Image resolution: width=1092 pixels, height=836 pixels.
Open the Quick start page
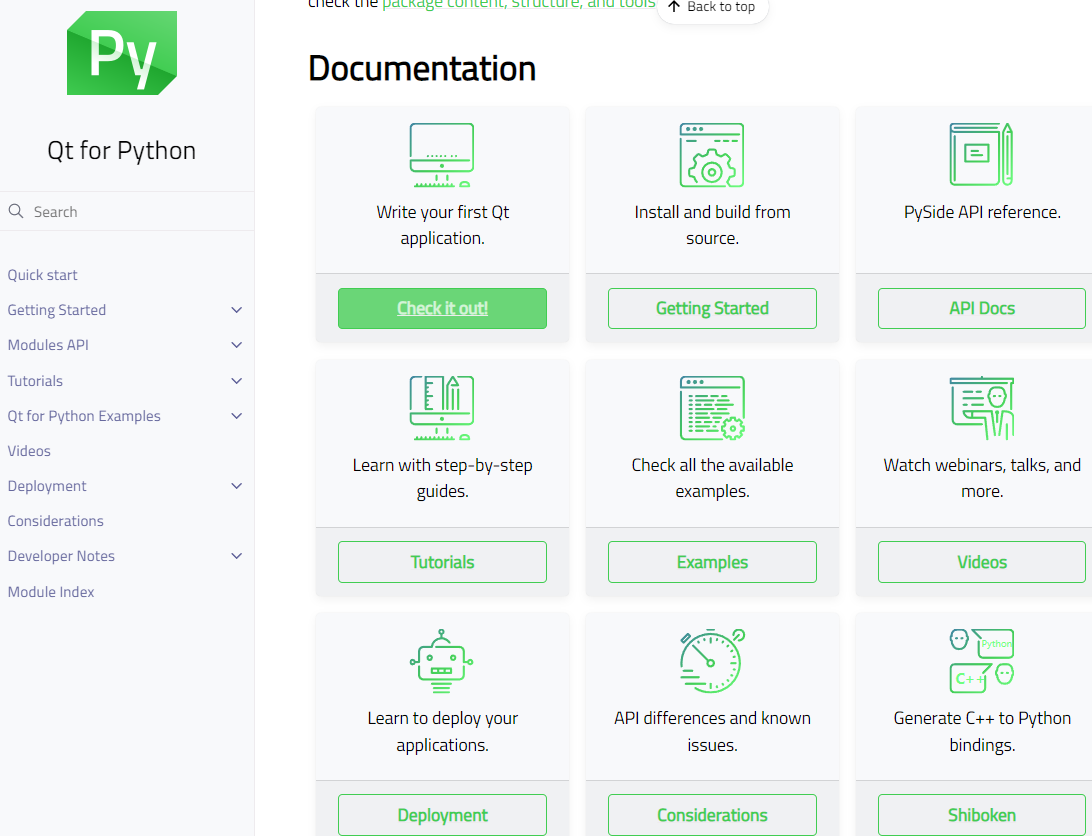click(42, 274)
